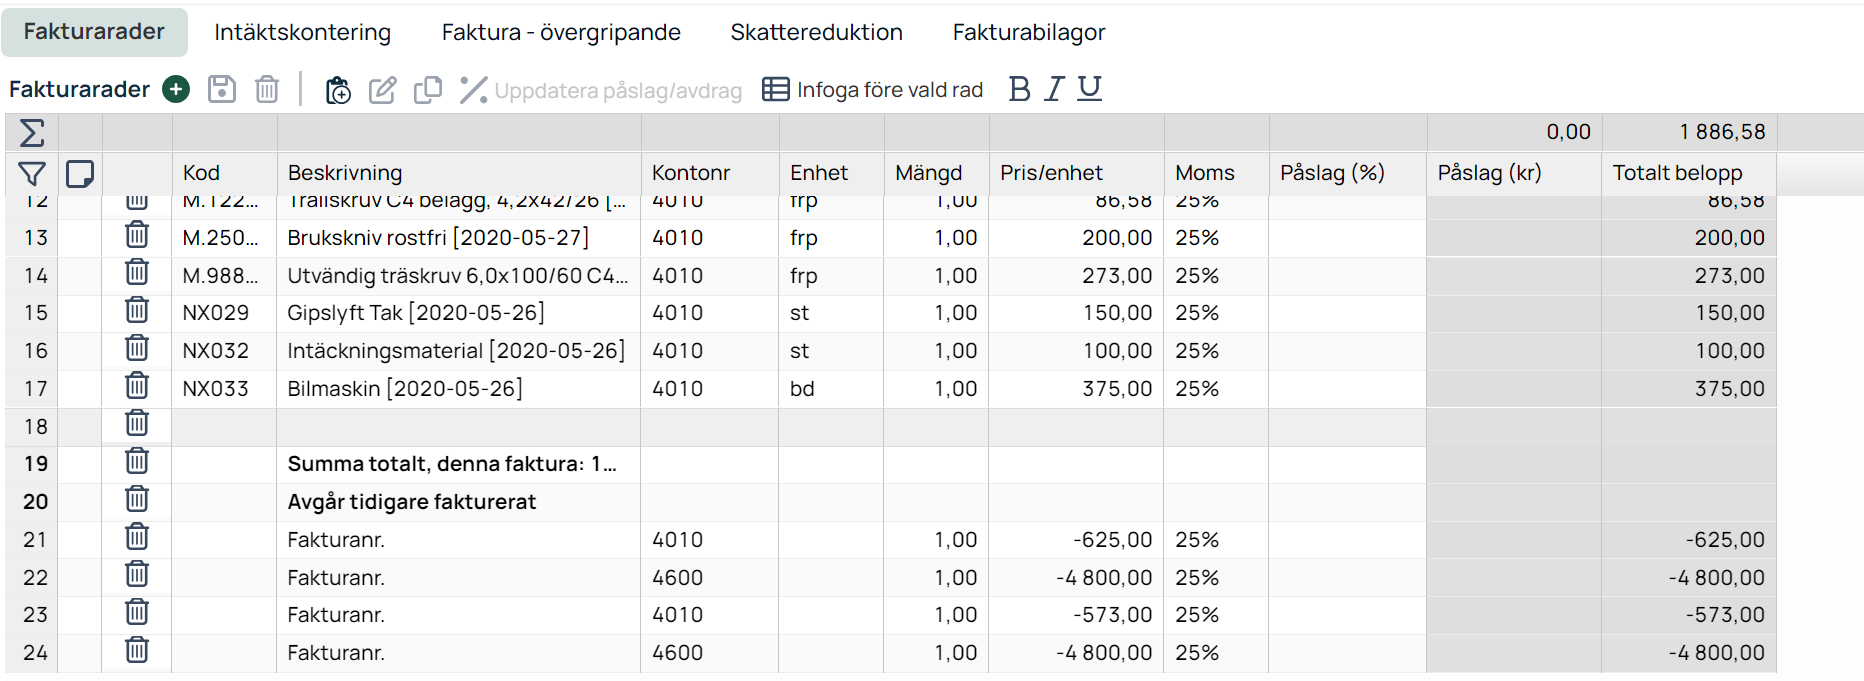Open the Skattereduktion tab
Image resolution: width=1864 pixels, height=681 pixels.
coord(816,32)
